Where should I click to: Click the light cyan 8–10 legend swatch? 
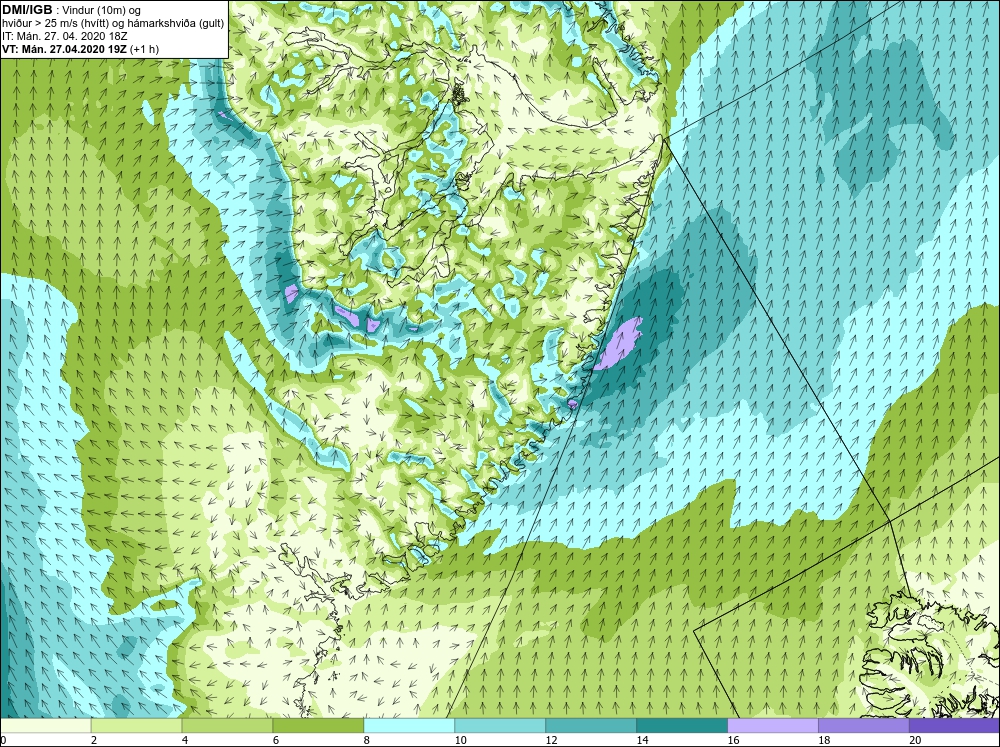point(409,725)
